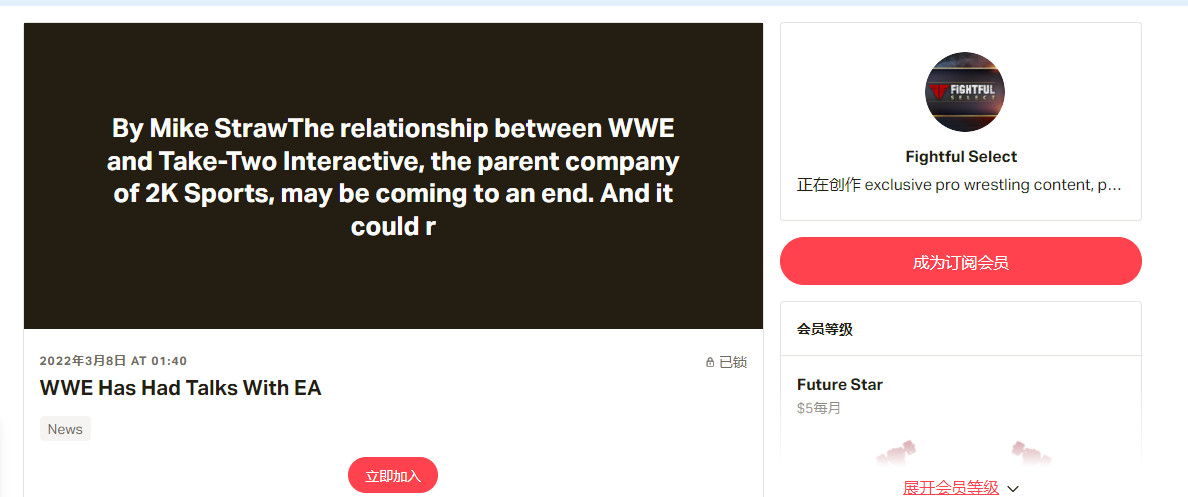
Task: Click the Fightful Select logo avatar
Action: [964, 93]
